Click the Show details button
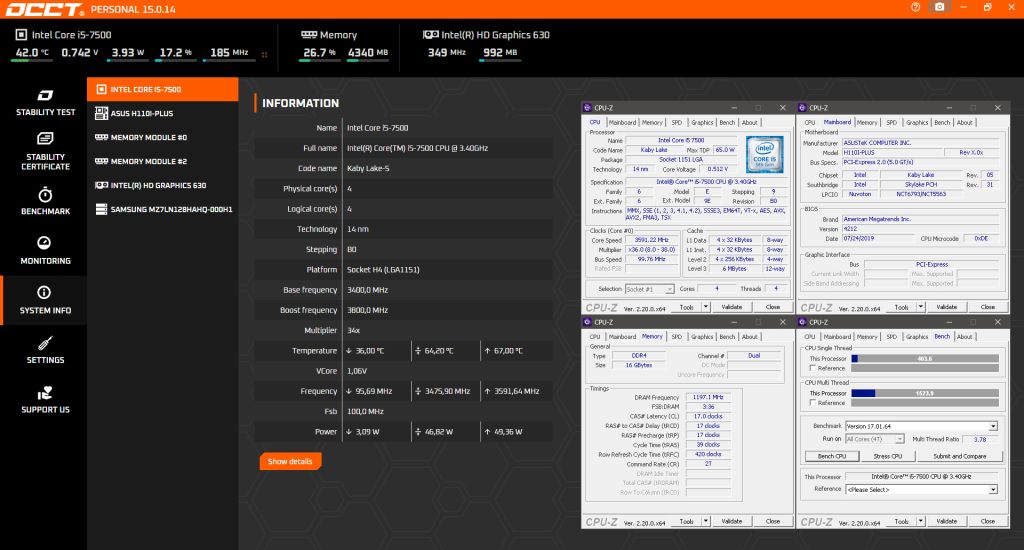The image size is (1024, 550). tap(290, 461)
